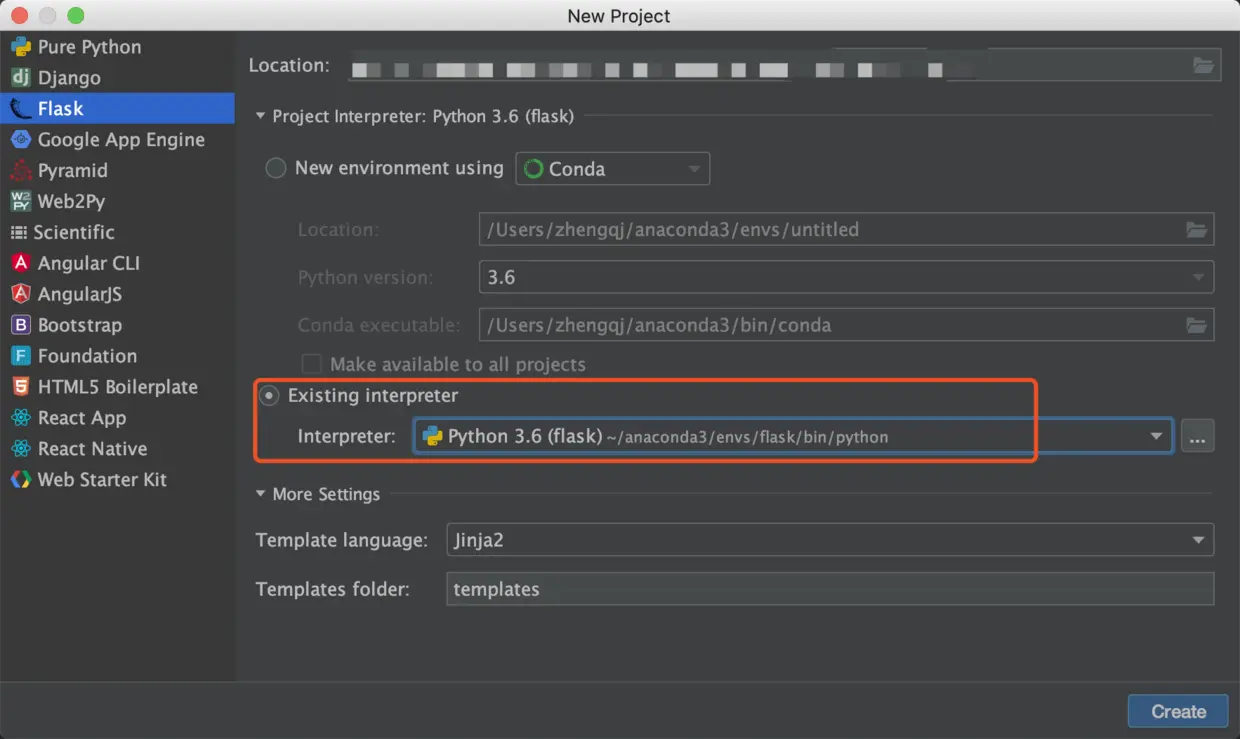Image resolution: width=1240 pixels, height=739 pixels.
Task: Browse for project Location folder icon
Action: point(1204,66)
